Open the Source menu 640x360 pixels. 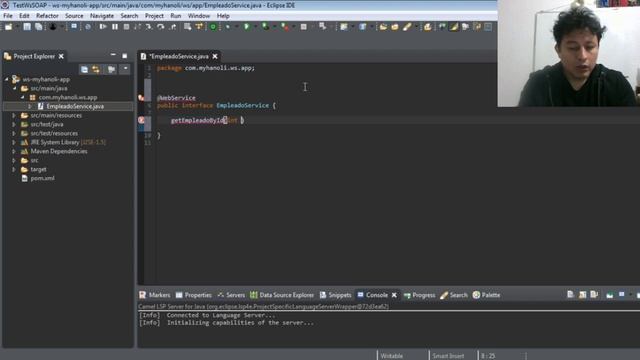point(74,16)
